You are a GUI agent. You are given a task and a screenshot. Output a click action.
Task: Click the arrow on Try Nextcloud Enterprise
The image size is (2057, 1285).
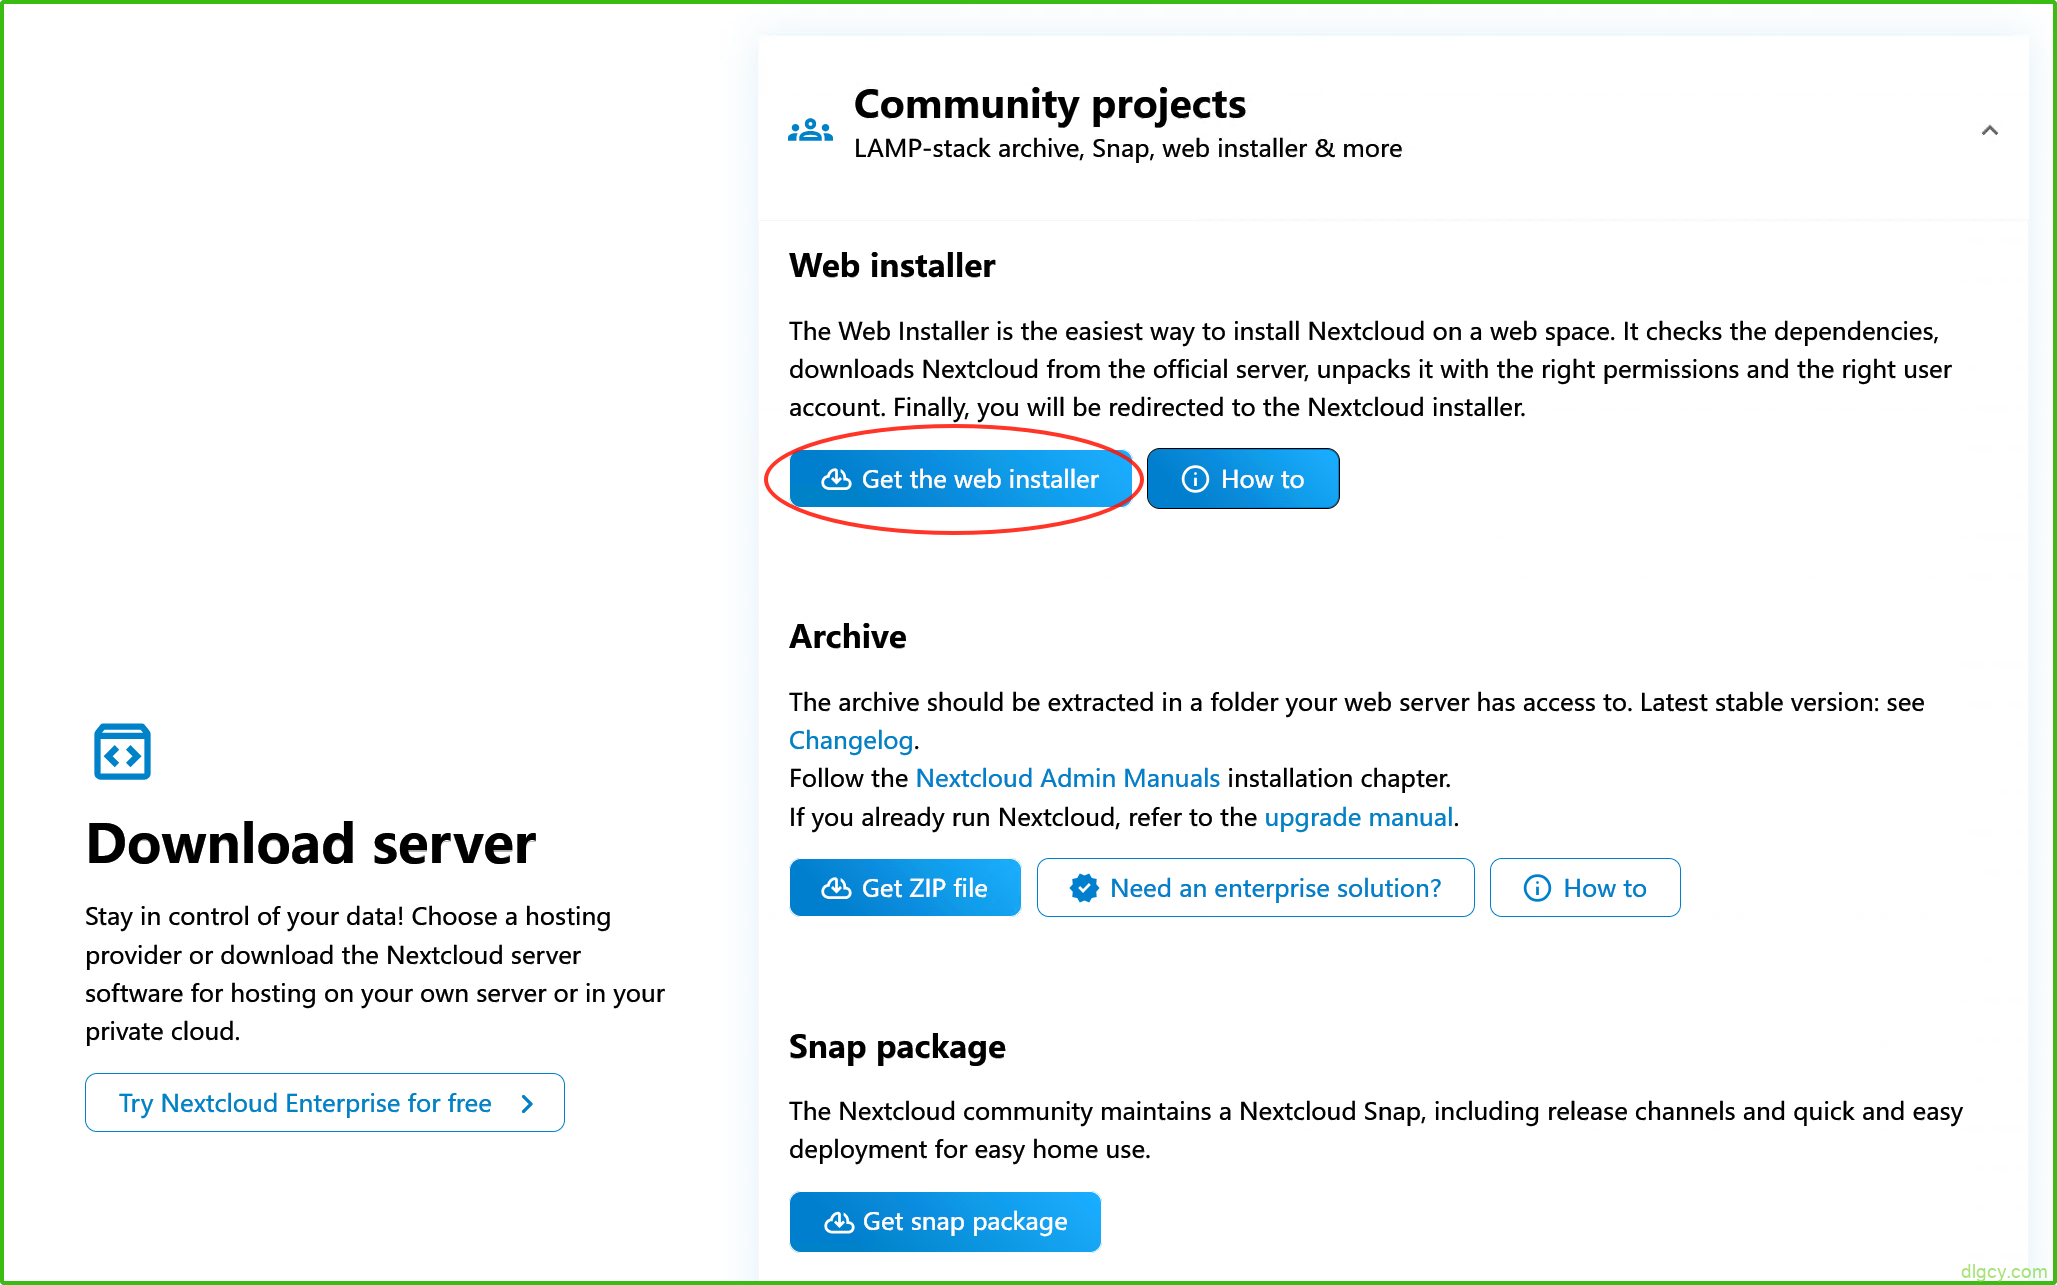tap(527, 1103)
